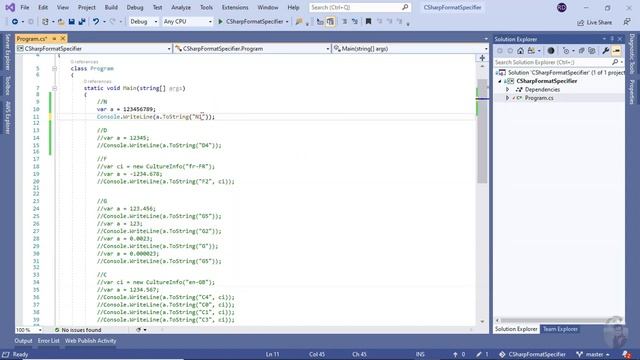Click the Open File folder icon
The width and height of the screenshot is (640, 360).
pos(61,22)
